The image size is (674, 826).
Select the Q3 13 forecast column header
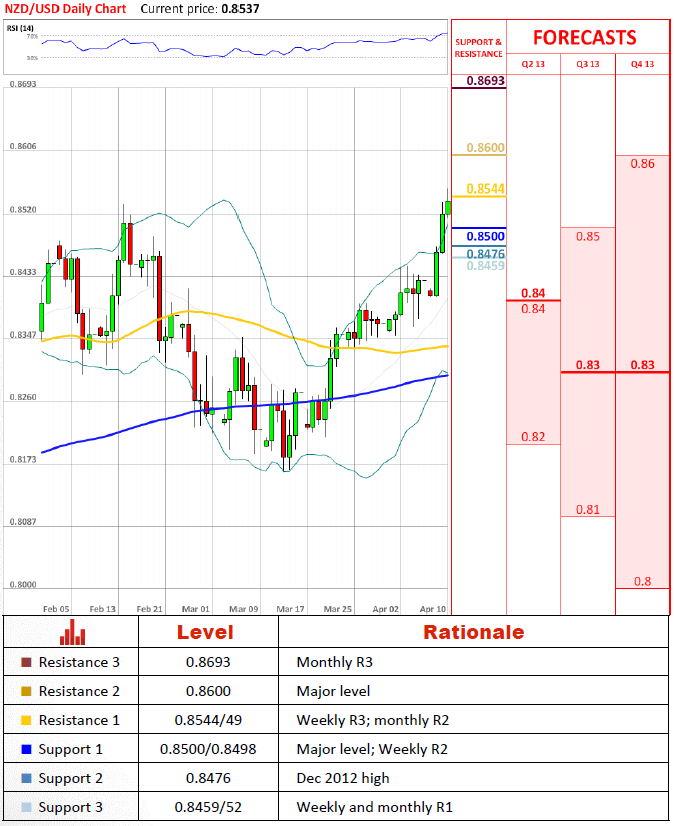coord(588,64)
